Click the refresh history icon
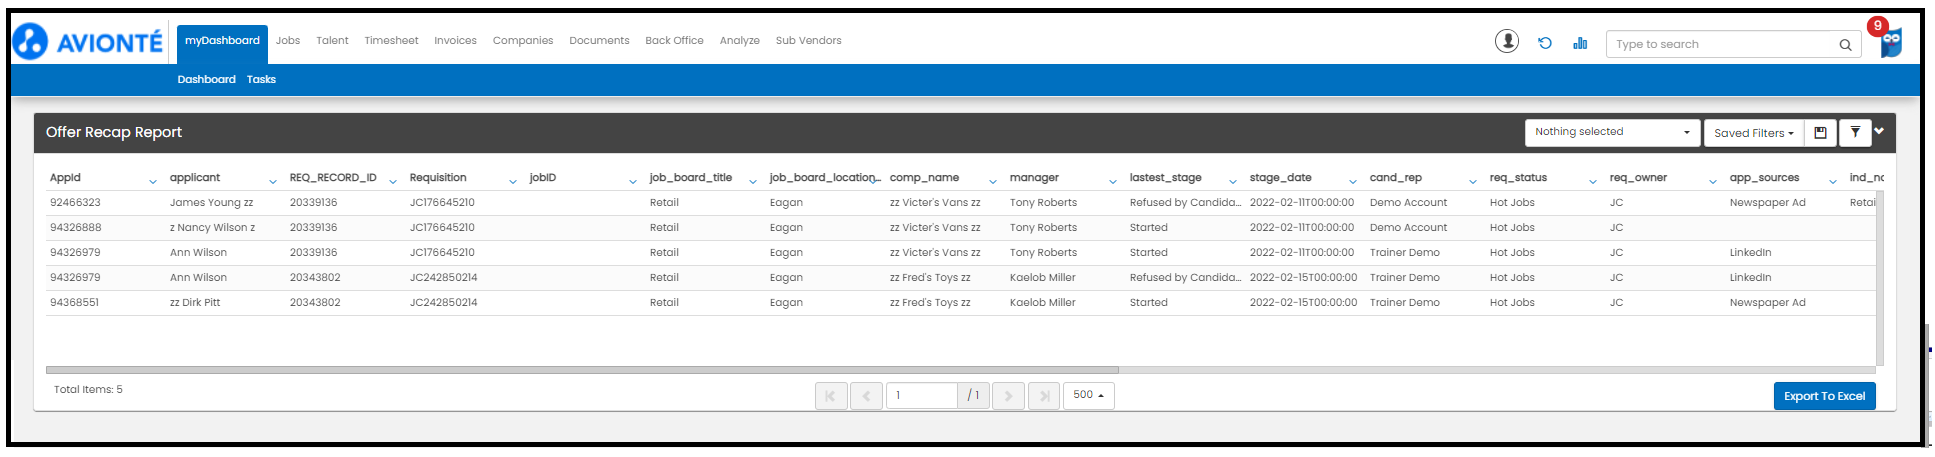Screen dimensions: 1935x457 click(x=1545, y=43)
